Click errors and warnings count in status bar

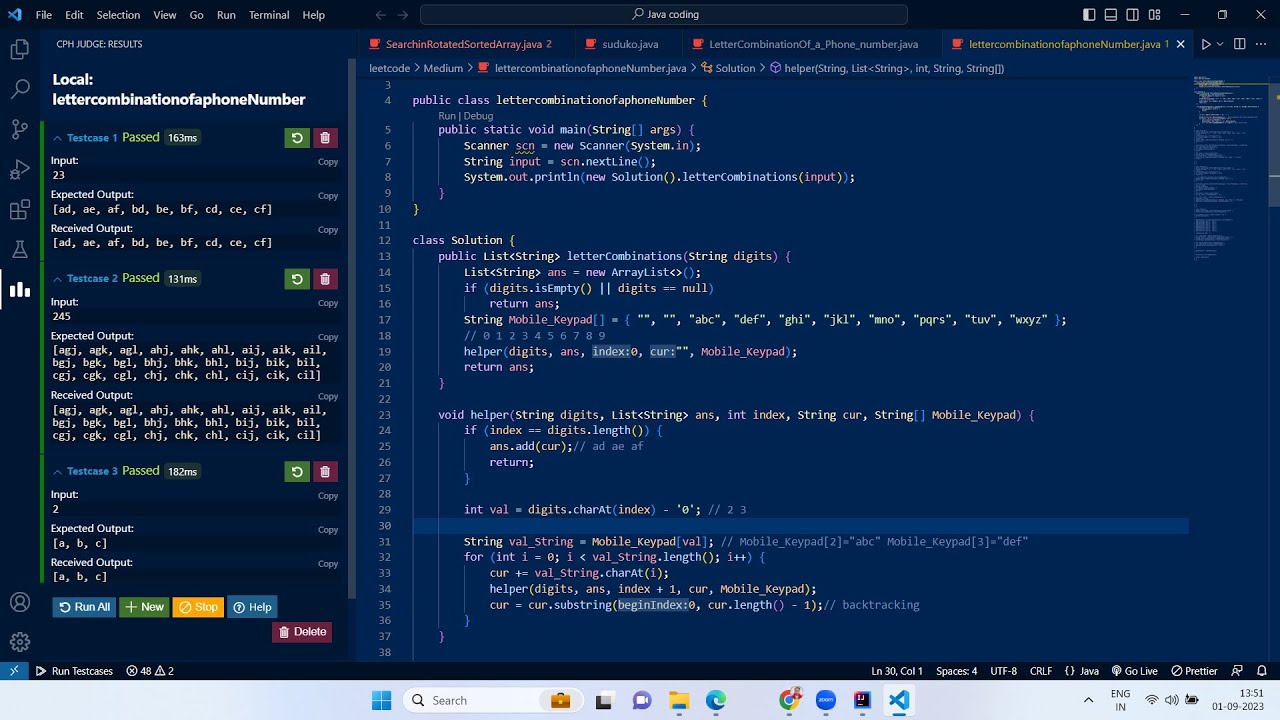[150, 671]
